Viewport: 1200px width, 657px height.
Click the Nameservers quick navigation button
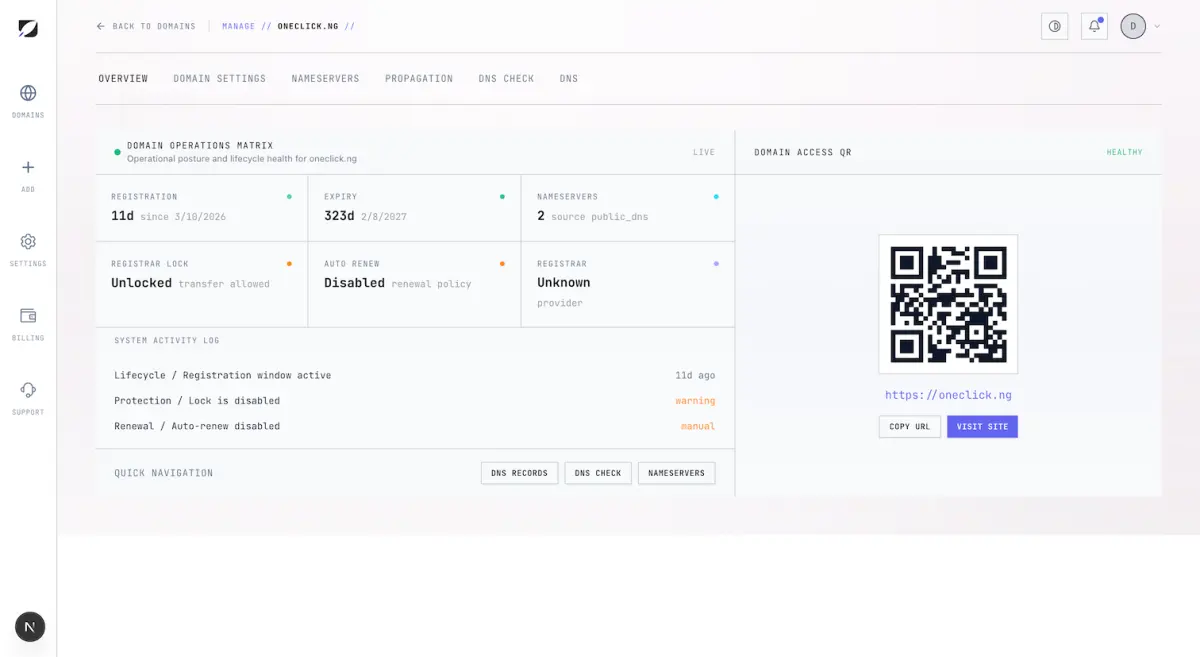click(676, 473)
